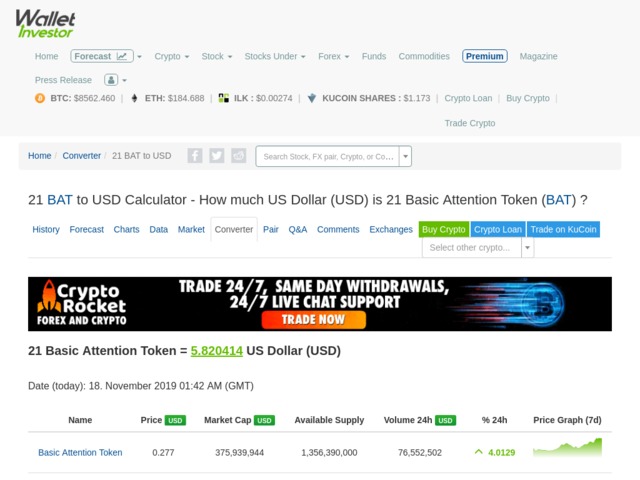Share page via Reddit icon
Image resolution: width=640 pixels, height=480 pixels.
239,156
